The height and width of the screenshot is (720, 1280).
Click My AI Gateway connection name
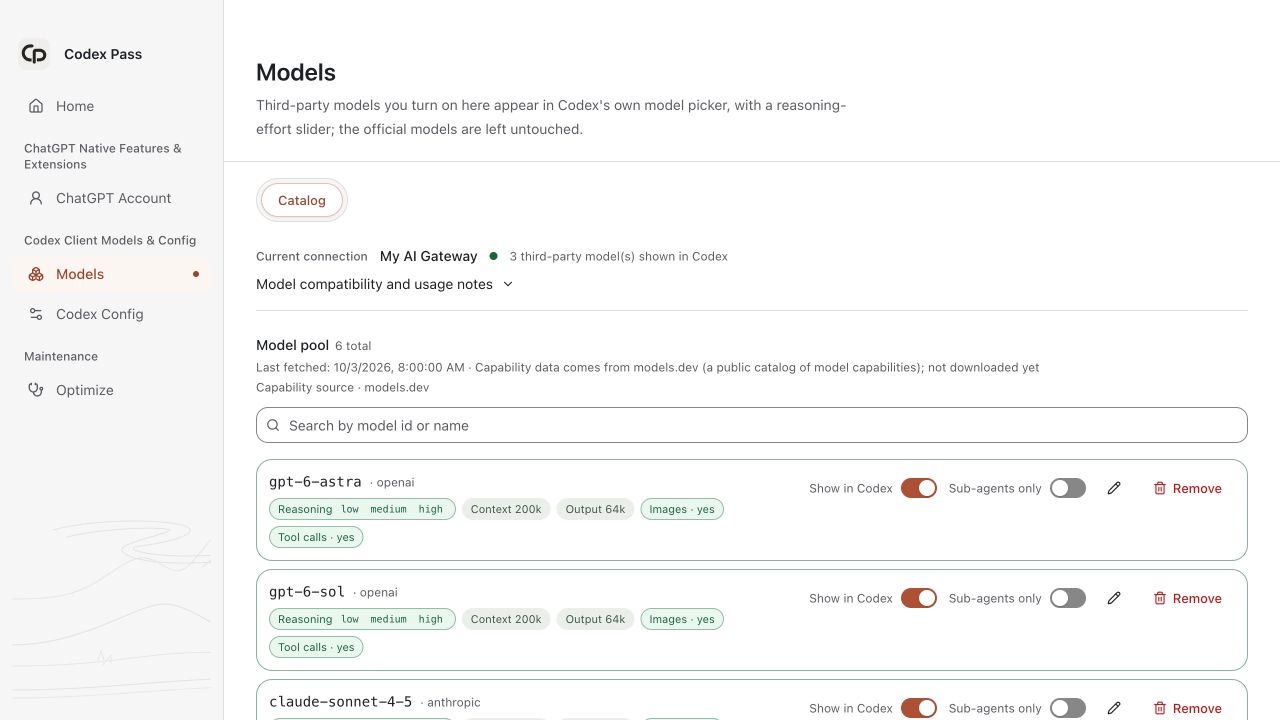(x=429, y=256)
